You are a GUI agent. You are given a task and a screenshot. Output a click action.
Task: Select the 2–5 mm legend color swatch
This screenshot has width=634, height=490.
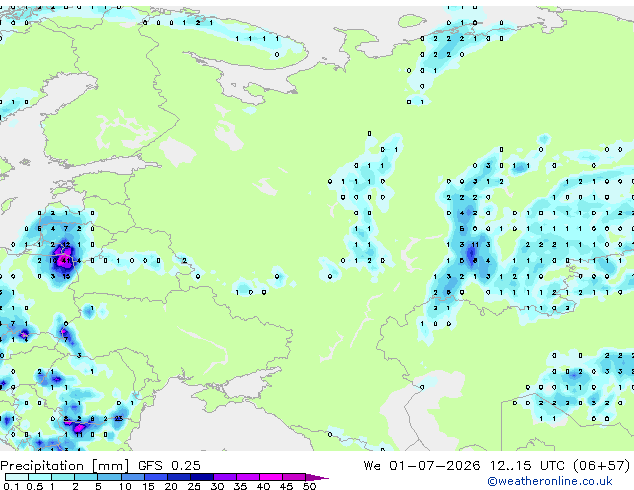[86, 477]
